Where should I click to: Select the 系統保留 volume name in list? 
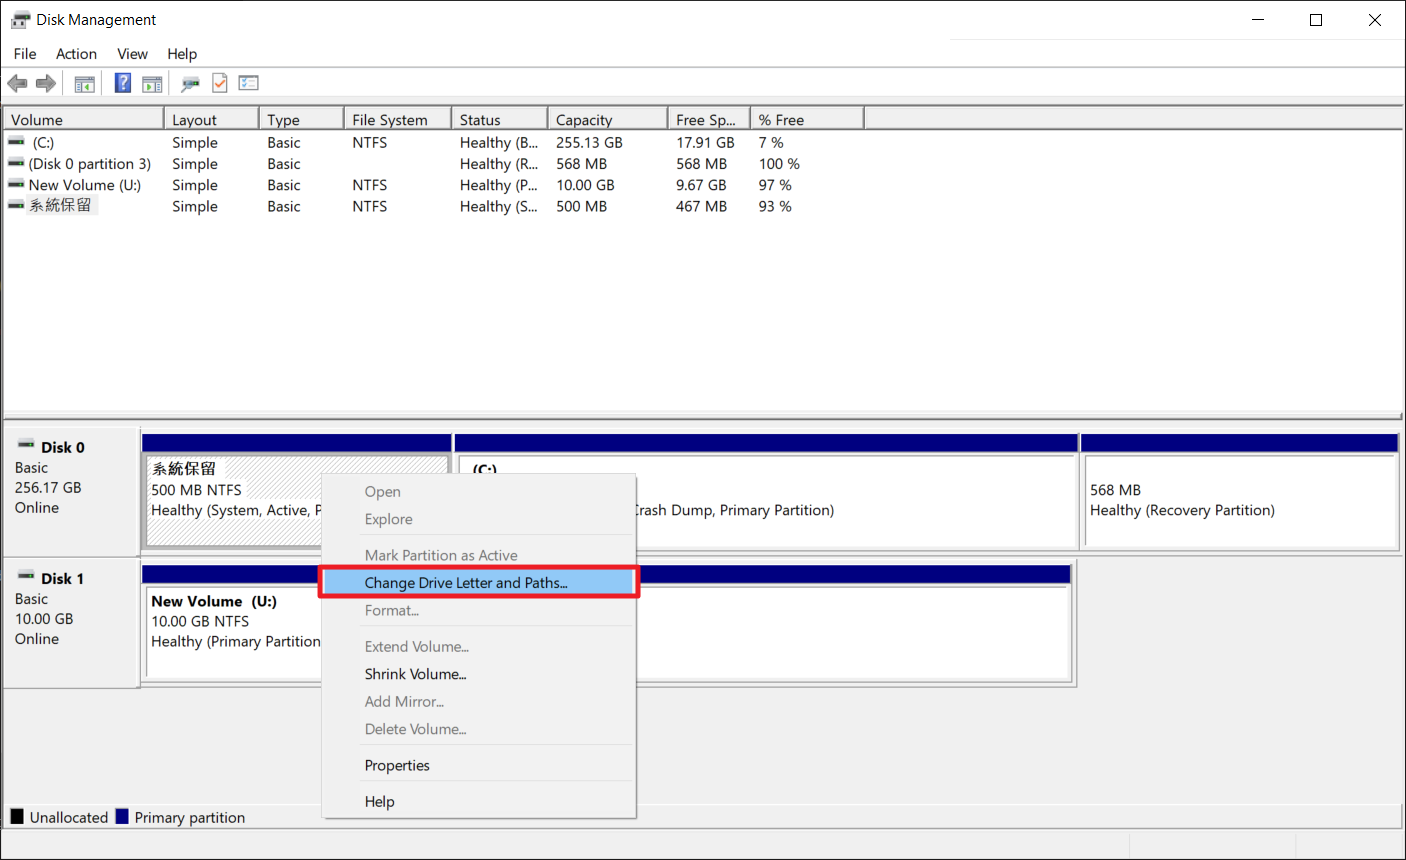tap(60, 206)
